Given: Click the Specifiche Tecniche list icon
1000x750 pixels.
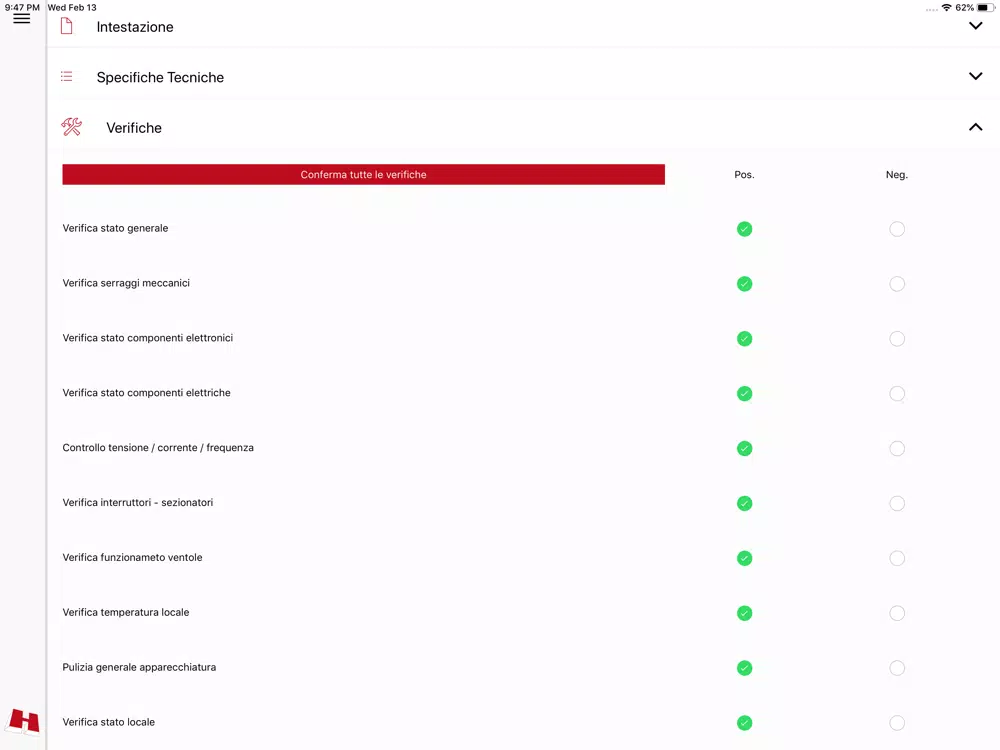Looking at the screenshot, I should click(x=66, y=77).
